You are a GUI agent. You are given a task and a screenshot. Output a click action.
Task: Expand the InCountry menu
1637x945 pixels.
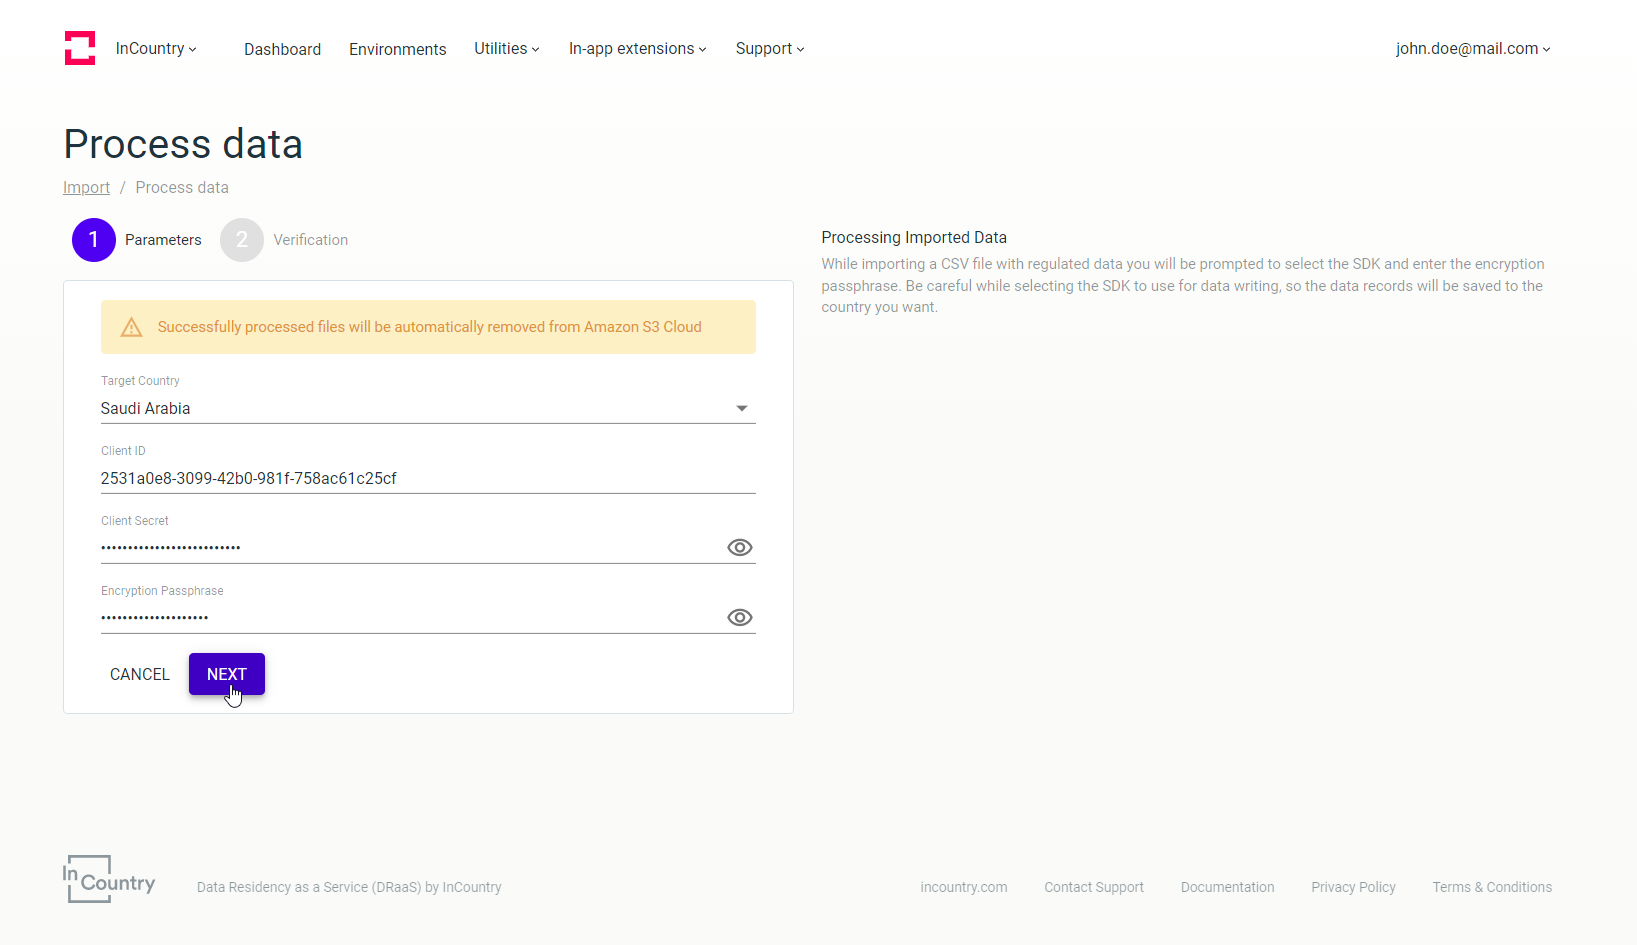(x=156, y=49)
